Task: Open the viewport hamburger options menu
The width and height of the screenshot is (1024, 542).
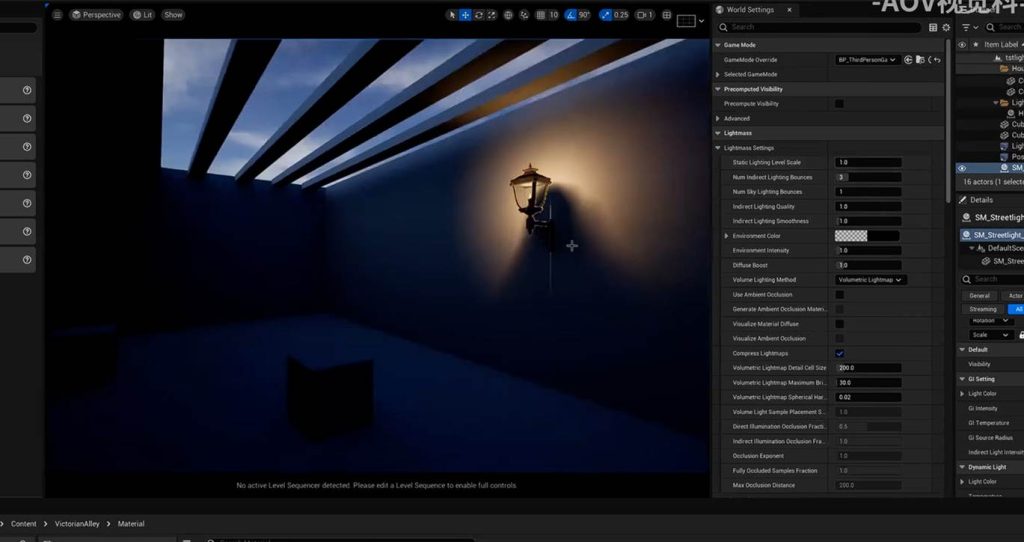Action: click(57, 15)
